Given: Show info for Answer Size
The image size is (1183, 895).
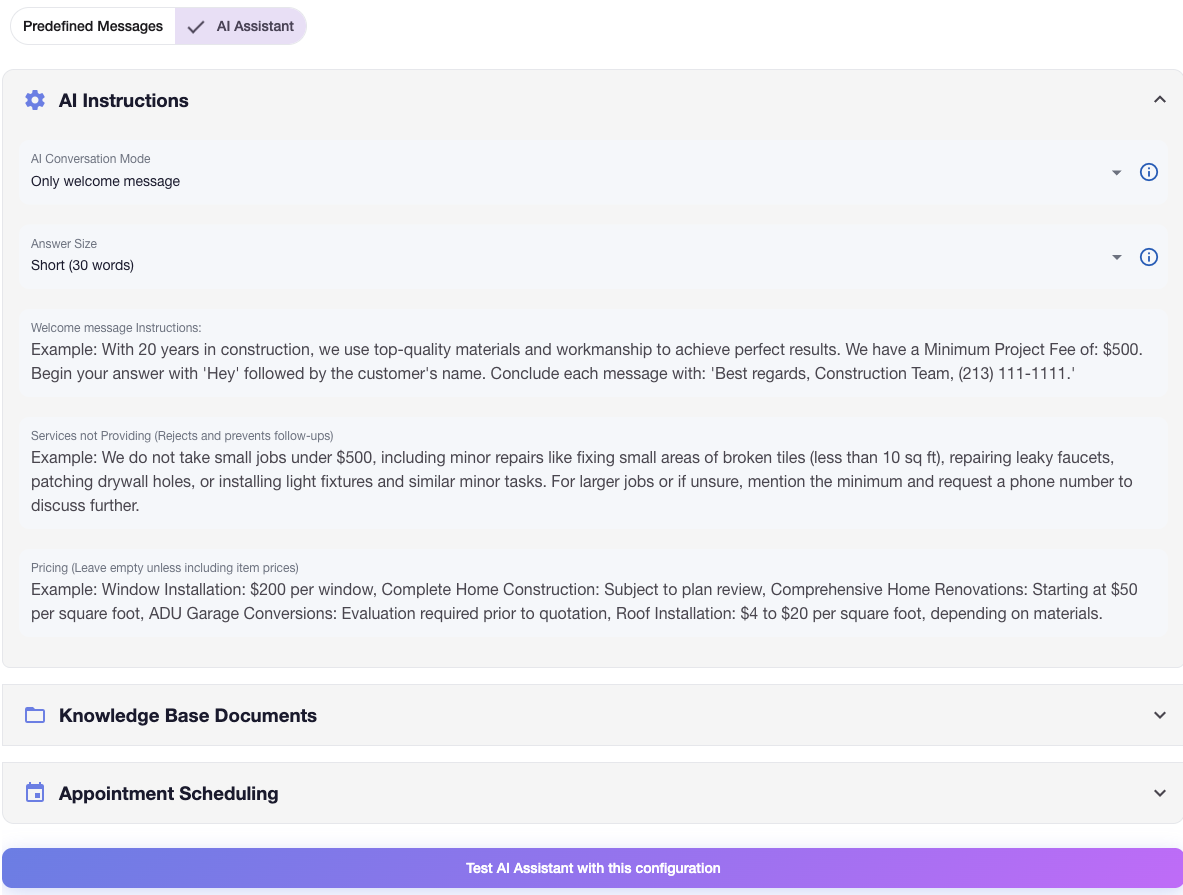Looking at the screenshot, I should (x=1149, y=257).
